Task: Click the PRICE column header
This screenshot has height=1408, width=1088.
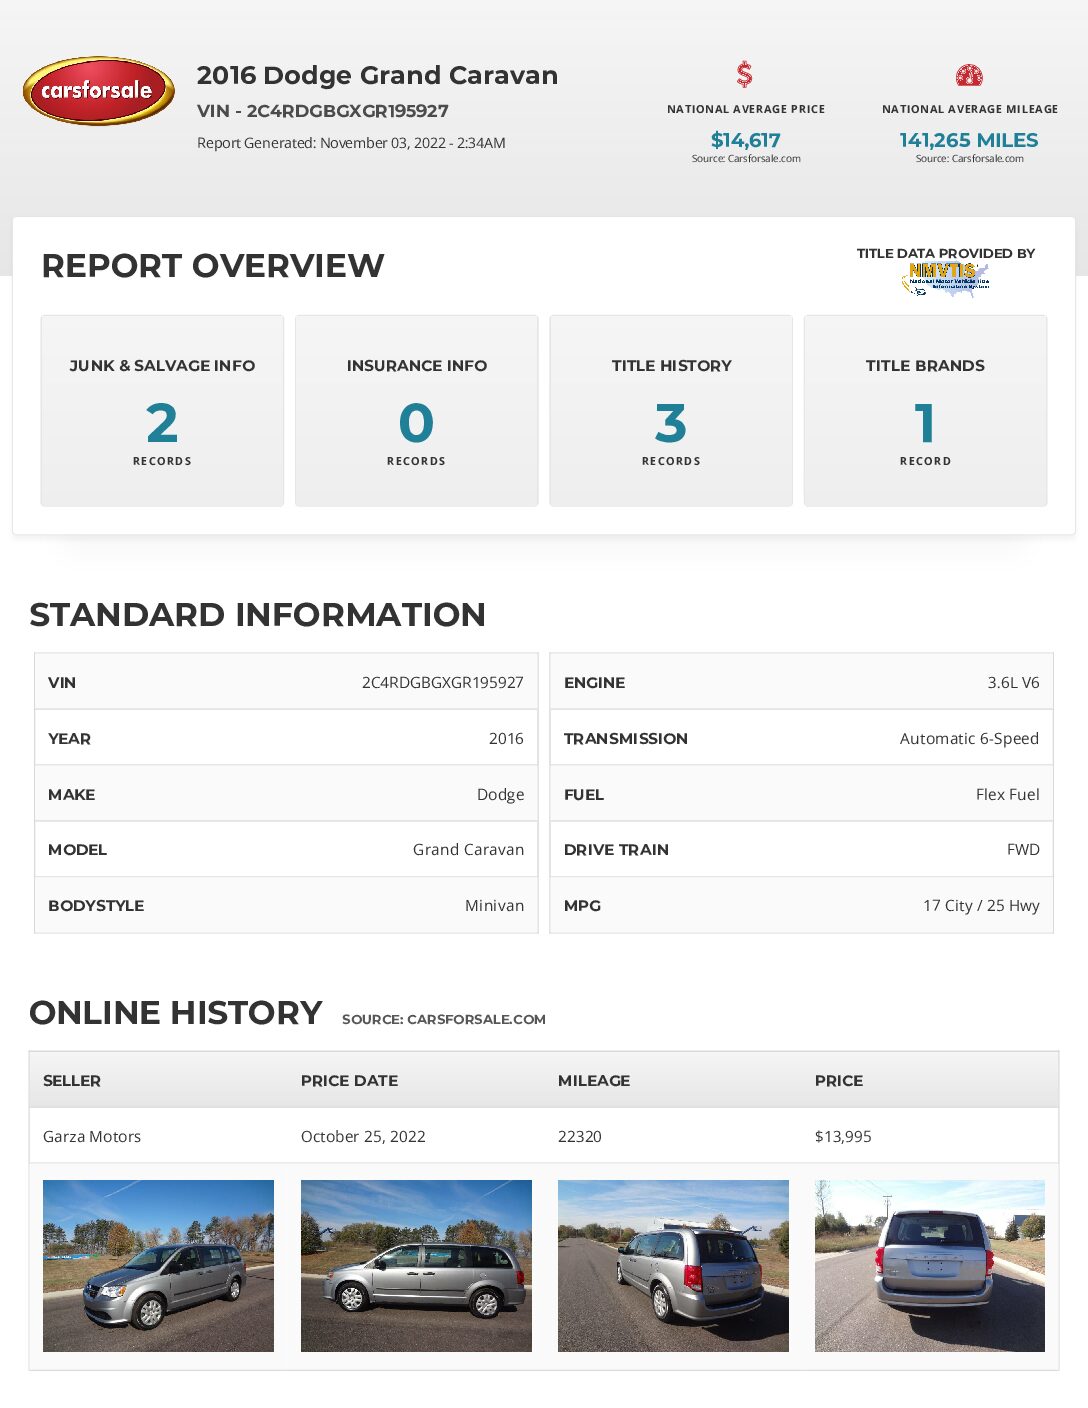Action: (839, 1080)
